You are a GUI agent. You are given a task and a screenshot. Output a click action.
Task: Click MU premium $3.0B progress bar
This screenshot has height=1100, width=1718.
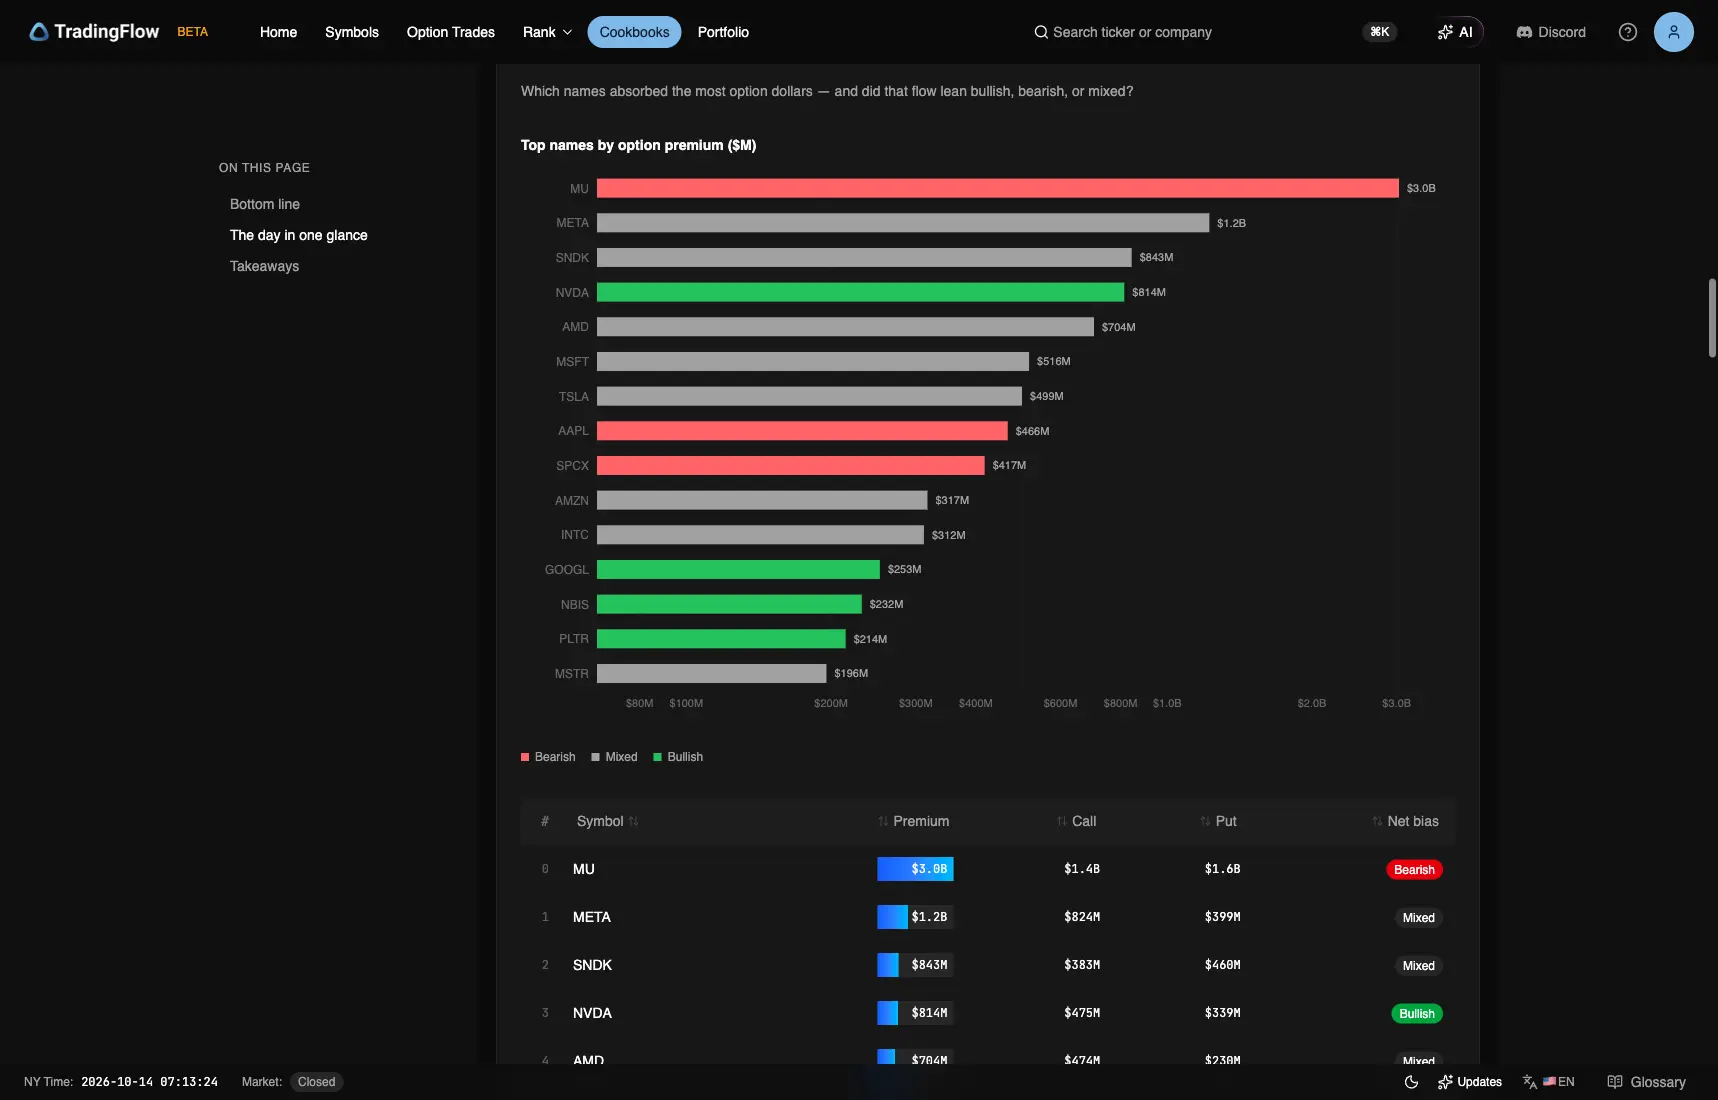tap(915, 869)
